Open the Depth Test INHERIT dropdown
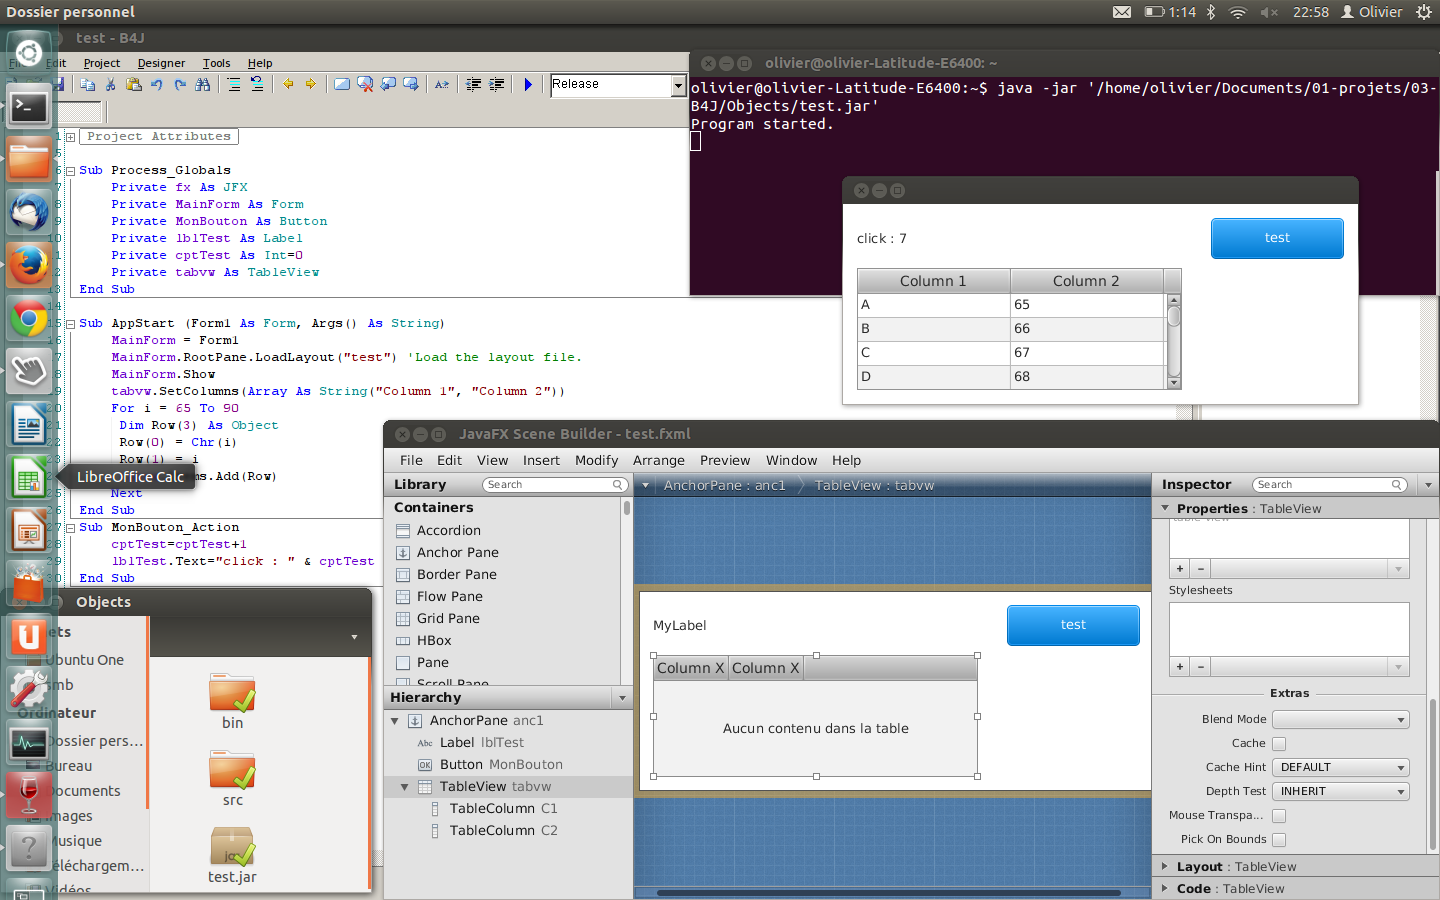Viewport: 1440px width, 900px height. tap(1340, 792)
